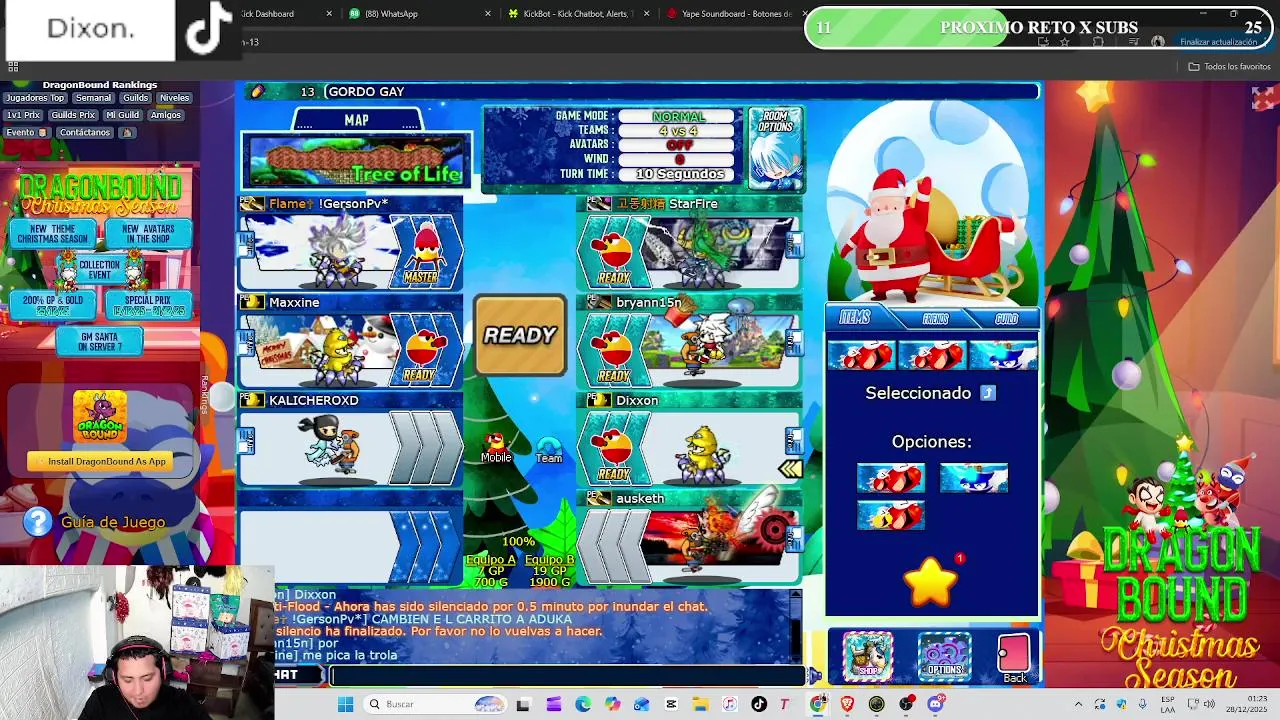This screenshot has width=1280, height=720.
Task: Select the Mobile icon
Action: [495, 447]
